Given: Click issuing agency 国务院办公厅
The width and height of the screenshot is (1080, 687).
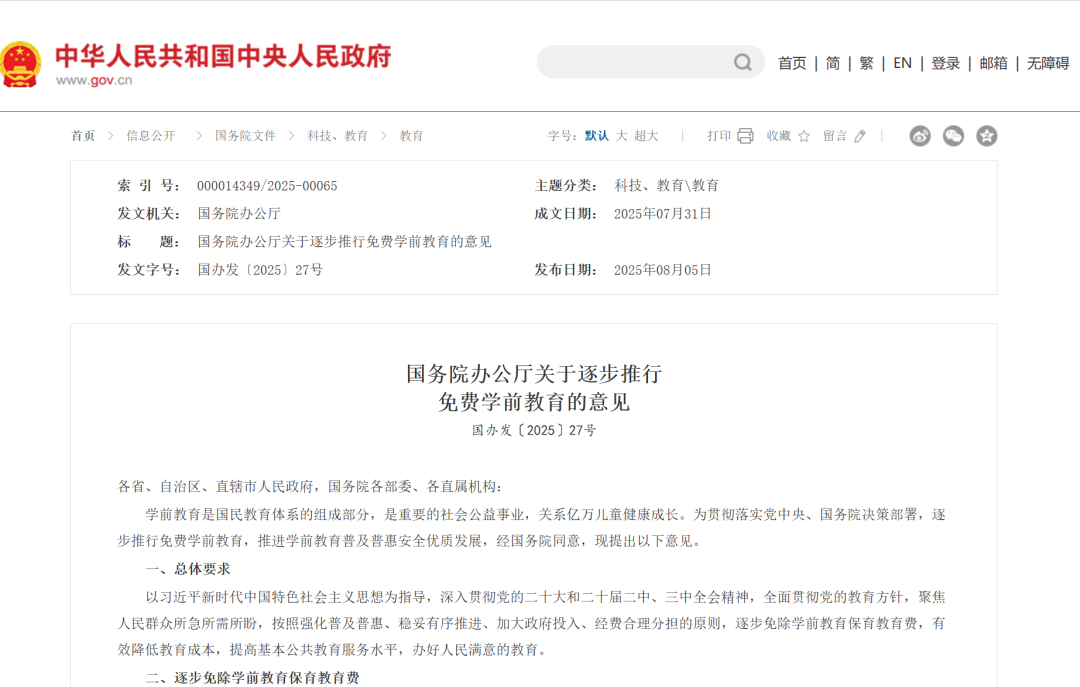Looking at the screenshot, I should 239,214.
